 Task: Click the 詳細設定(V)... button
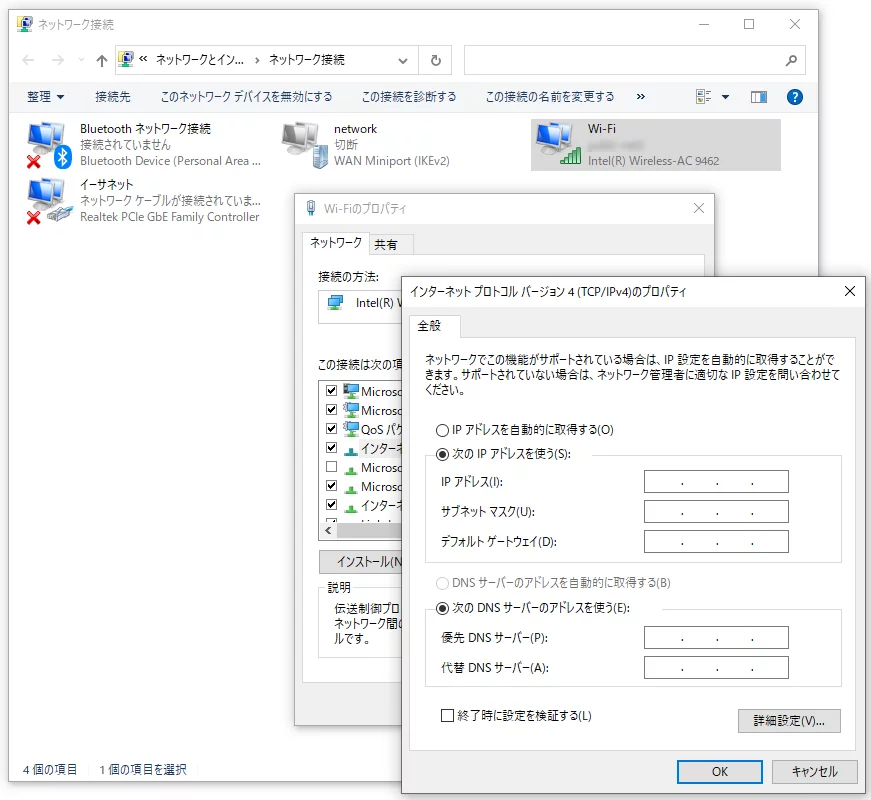pos(788,721)
